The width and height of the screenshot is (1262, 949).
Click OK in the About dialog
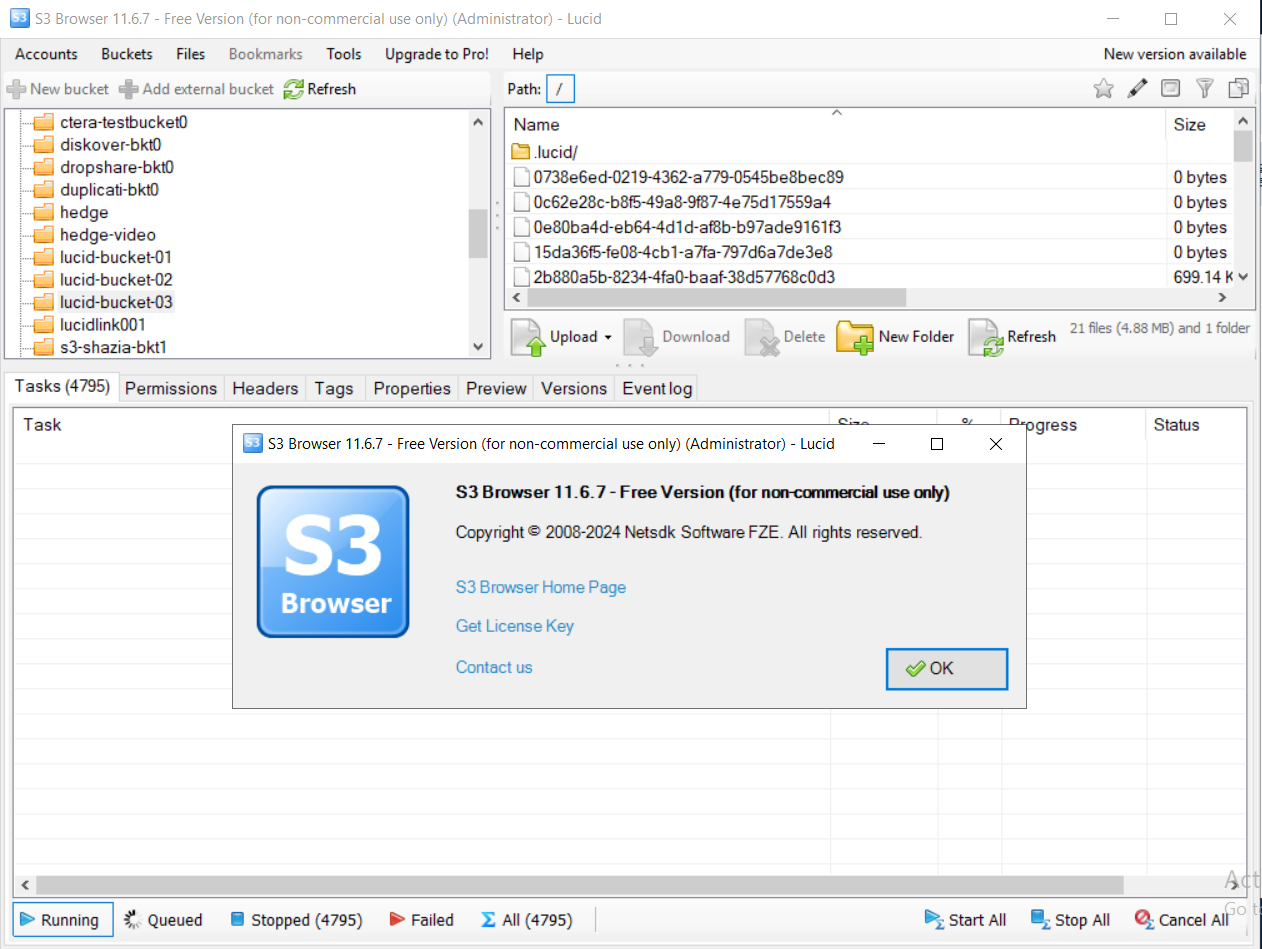click(946, 669)
